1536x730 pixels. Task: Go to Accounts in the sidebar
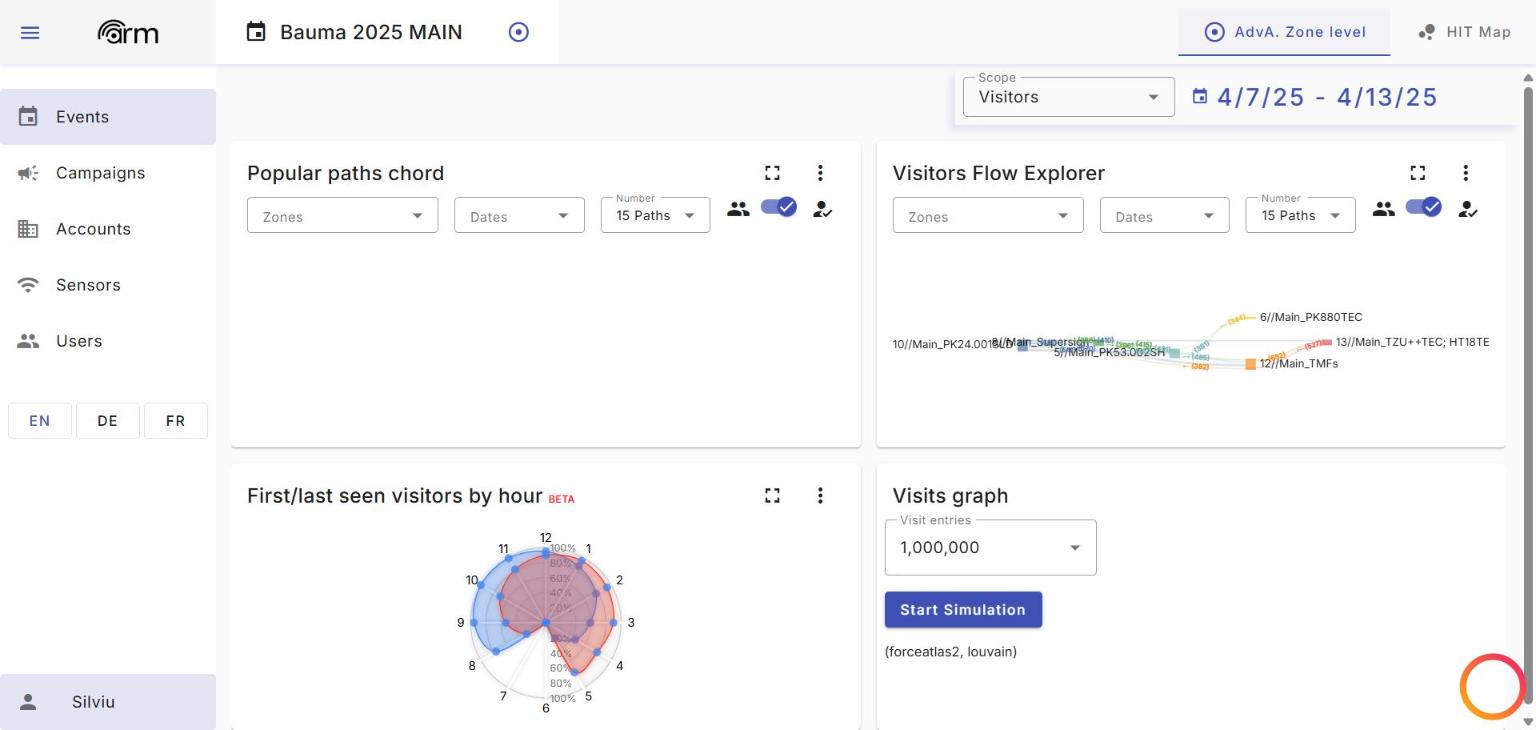[108, 229]
